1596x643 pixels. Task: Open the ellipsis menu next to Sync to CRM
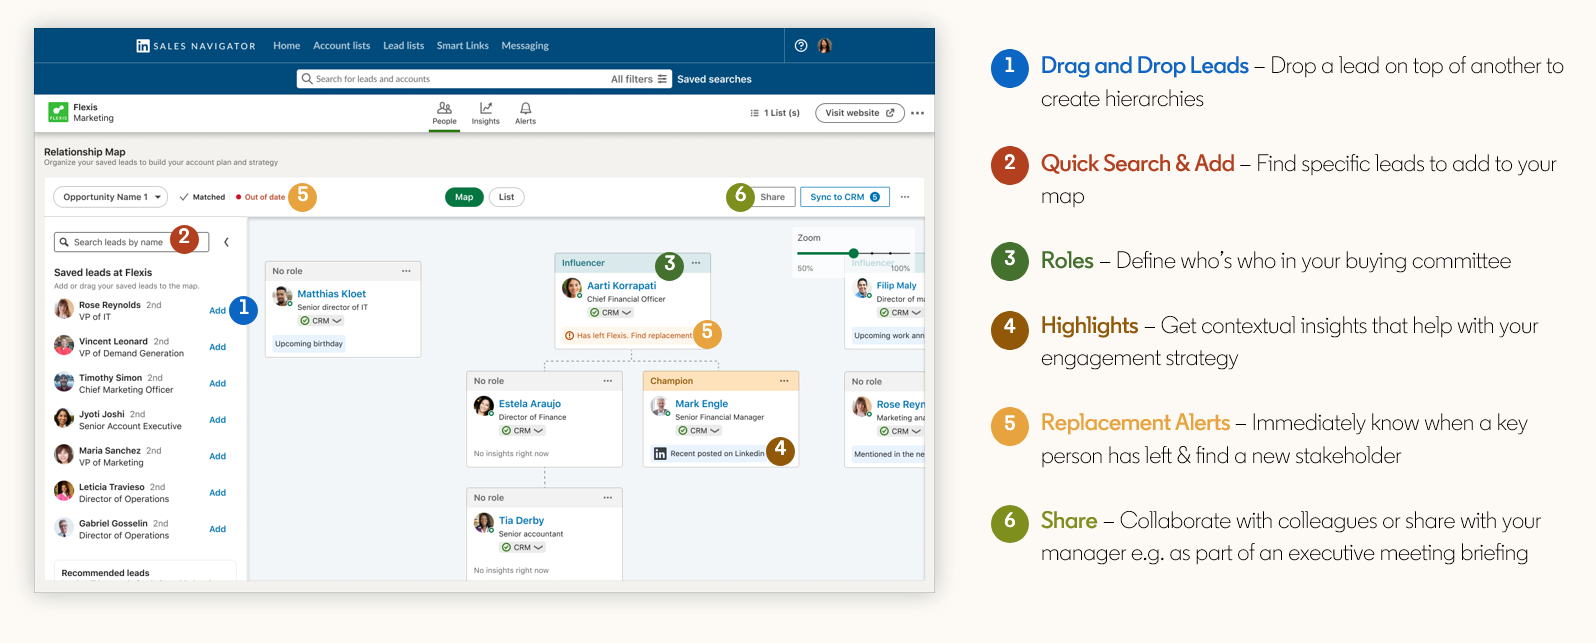point(905,197)
